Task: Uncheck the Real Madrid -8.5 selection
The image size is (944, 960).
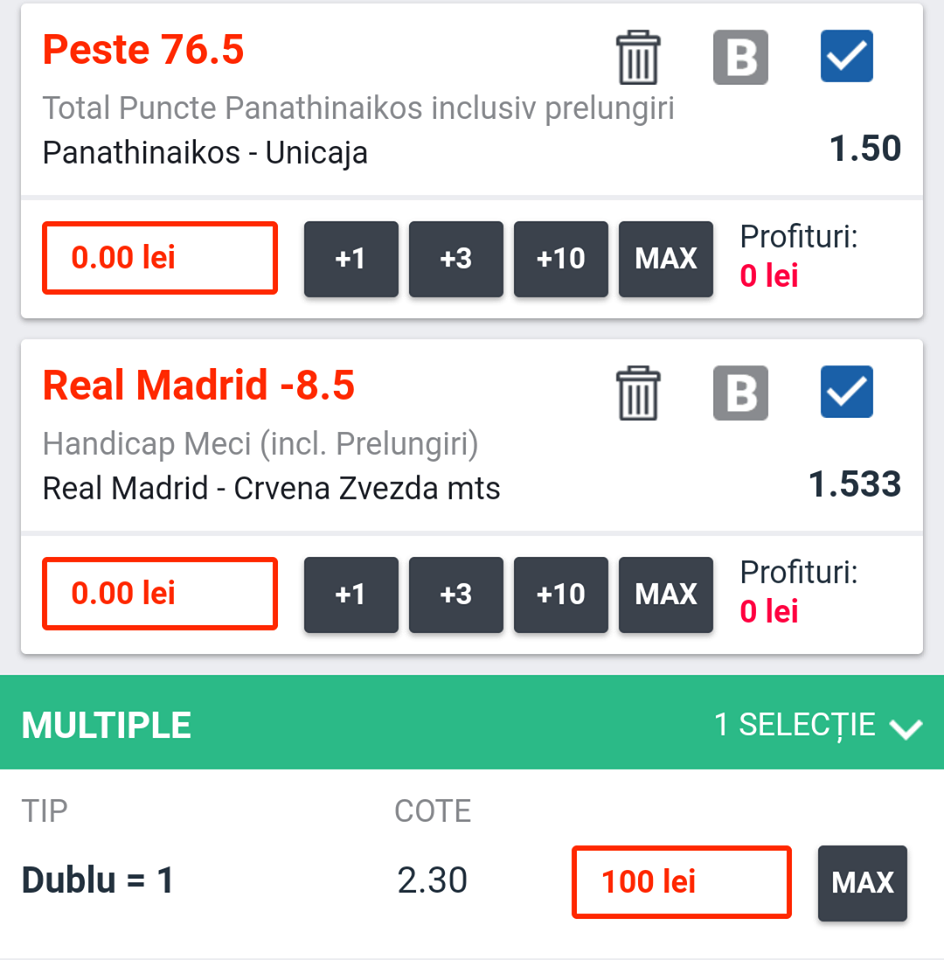Action: pyautogui.click(x=846, y=391)
